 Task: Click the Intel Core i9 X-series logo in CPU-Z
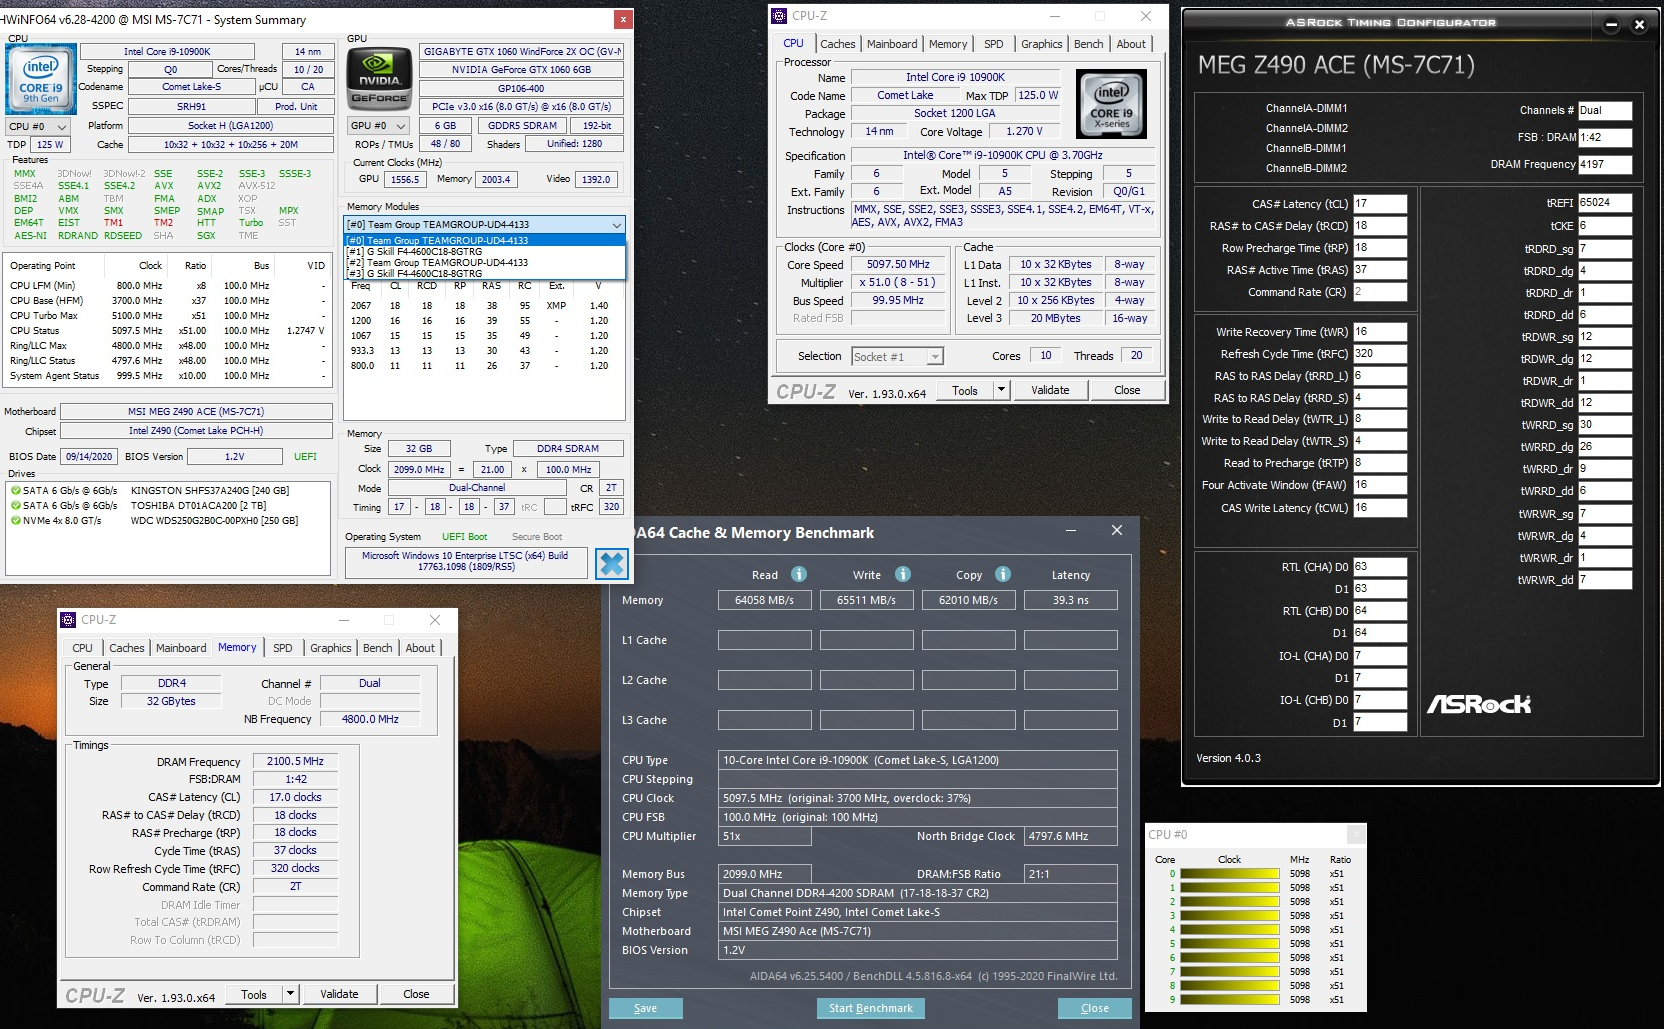(1111, 104)
